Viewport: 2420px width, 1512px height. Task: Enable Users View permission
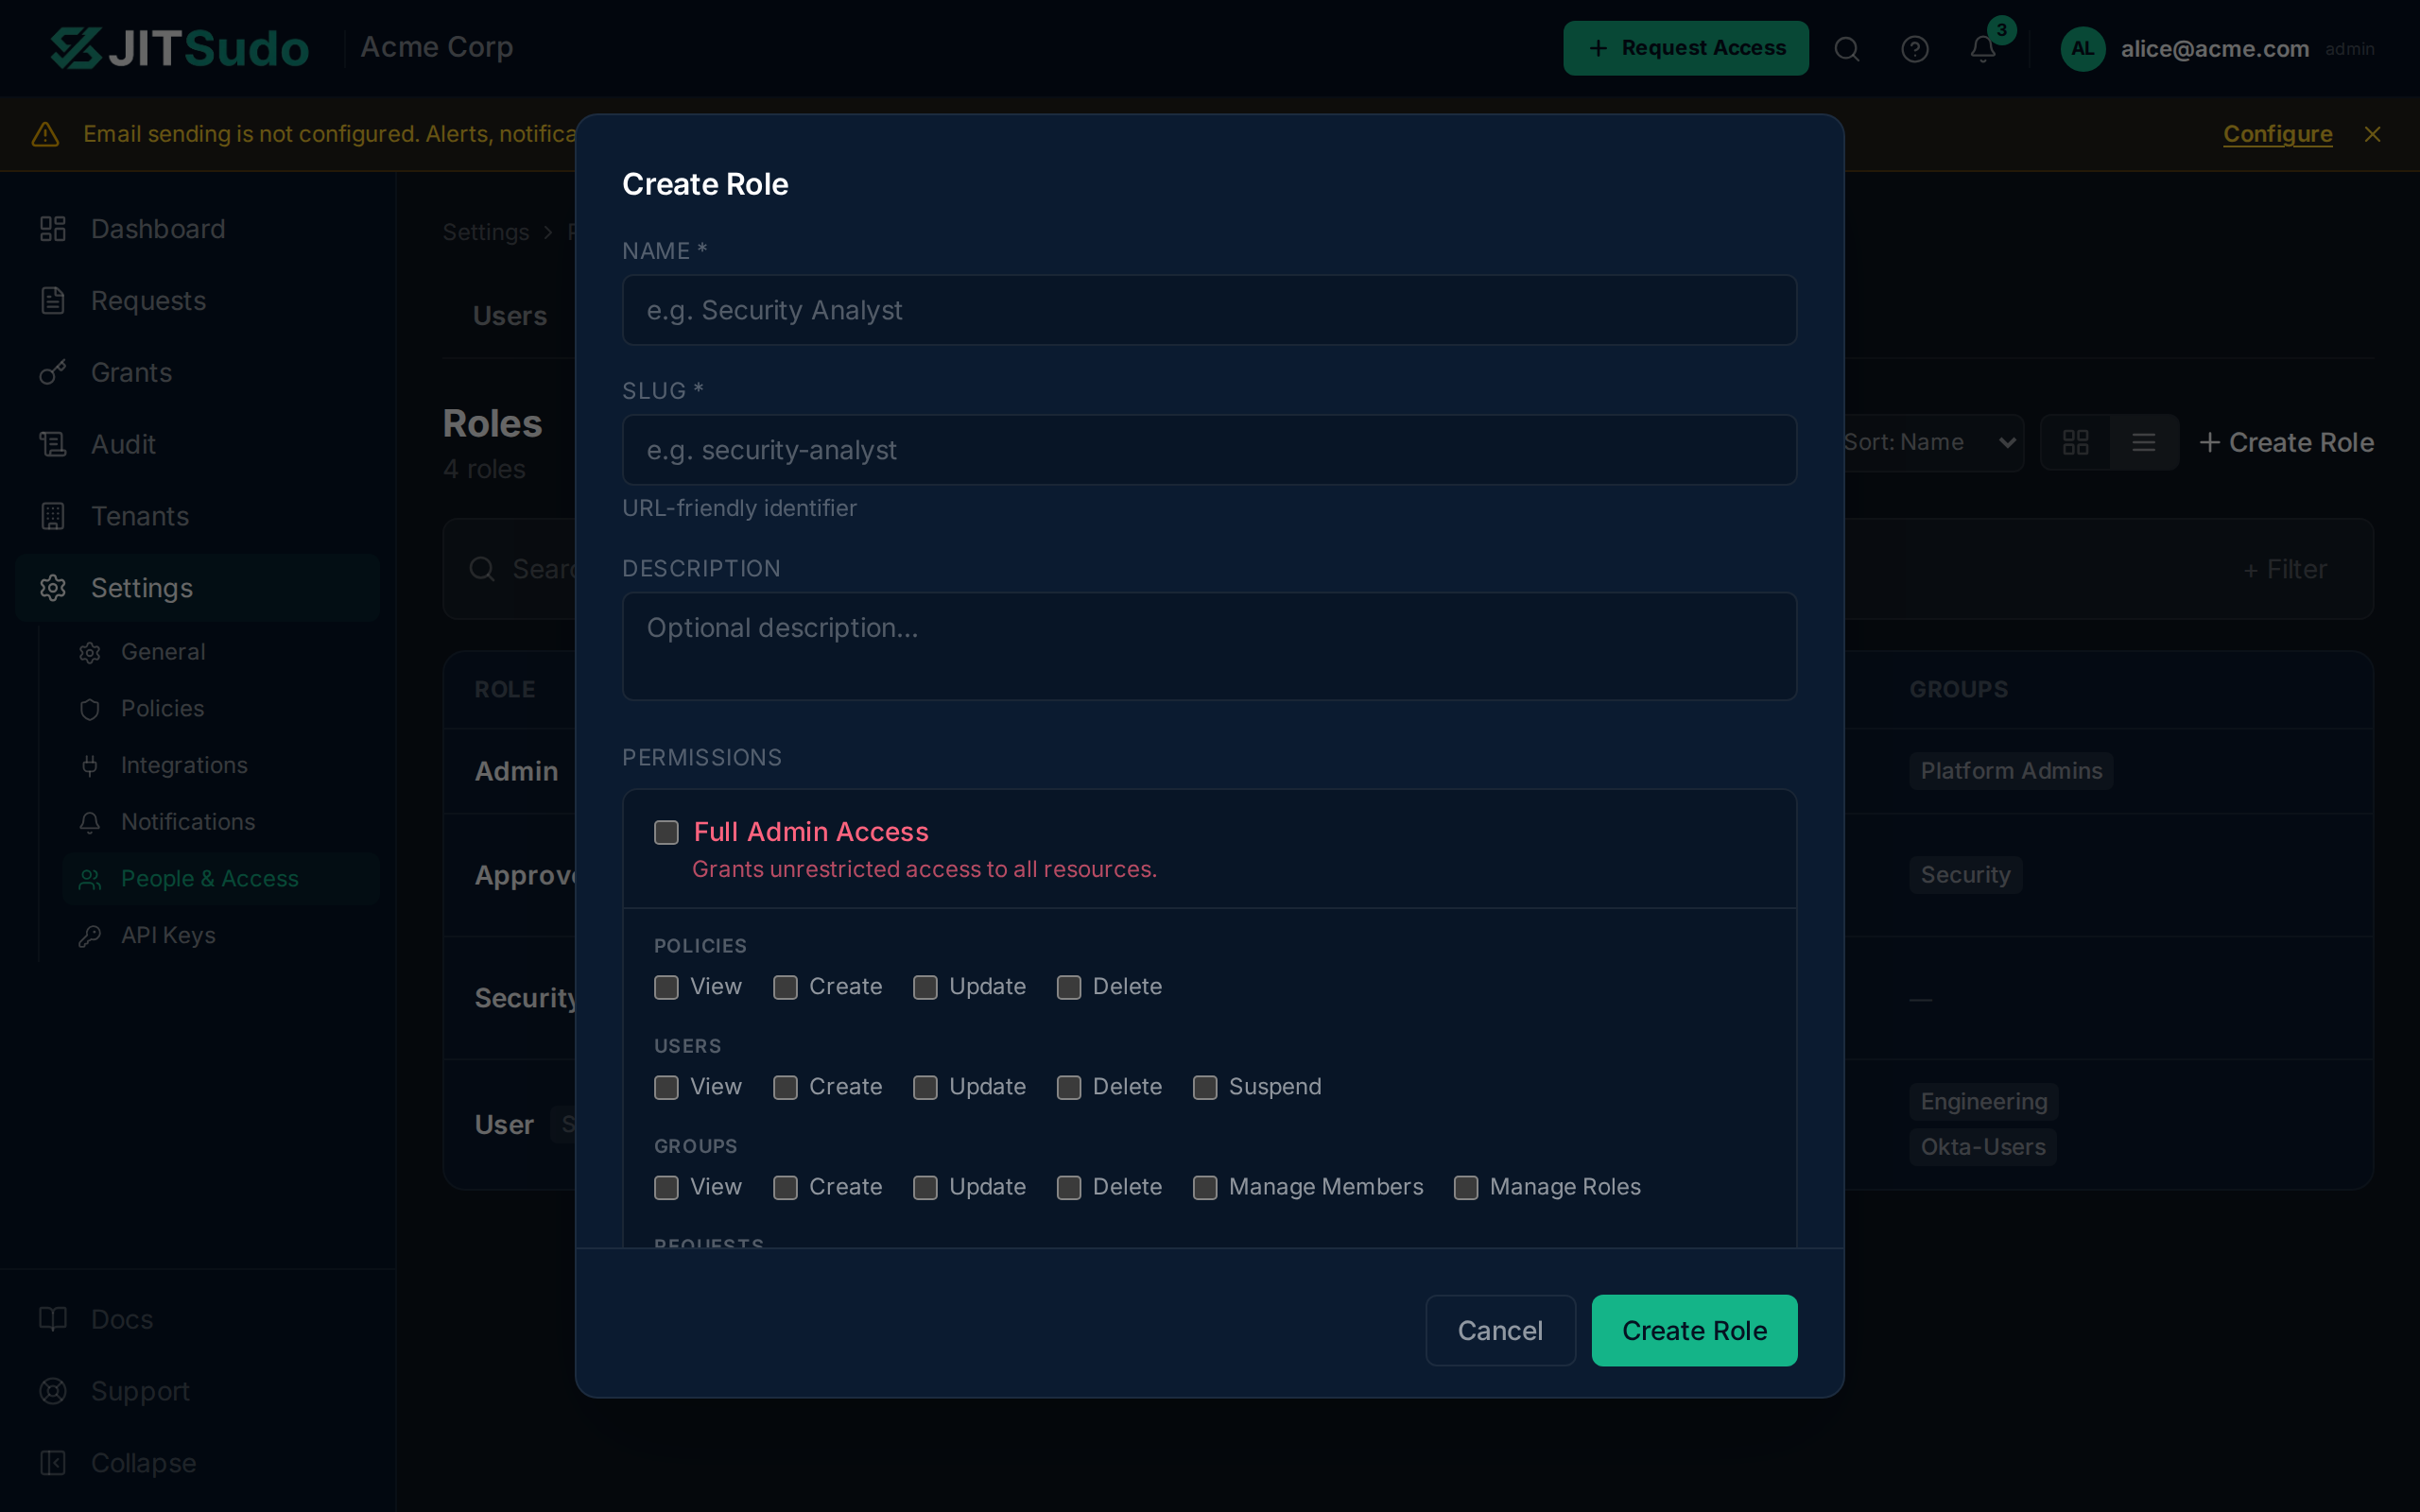[x=666, y=1087]
